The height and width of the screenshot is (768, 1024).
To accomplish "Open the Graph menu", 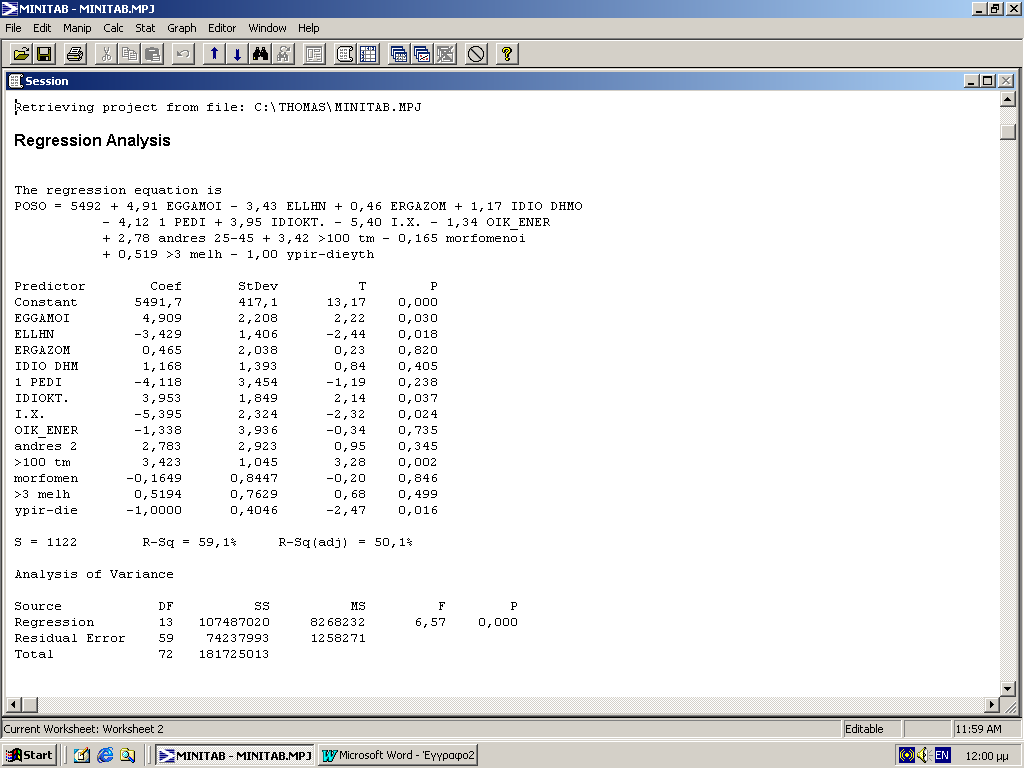I will pyautogui.click(x=181, y=28).
